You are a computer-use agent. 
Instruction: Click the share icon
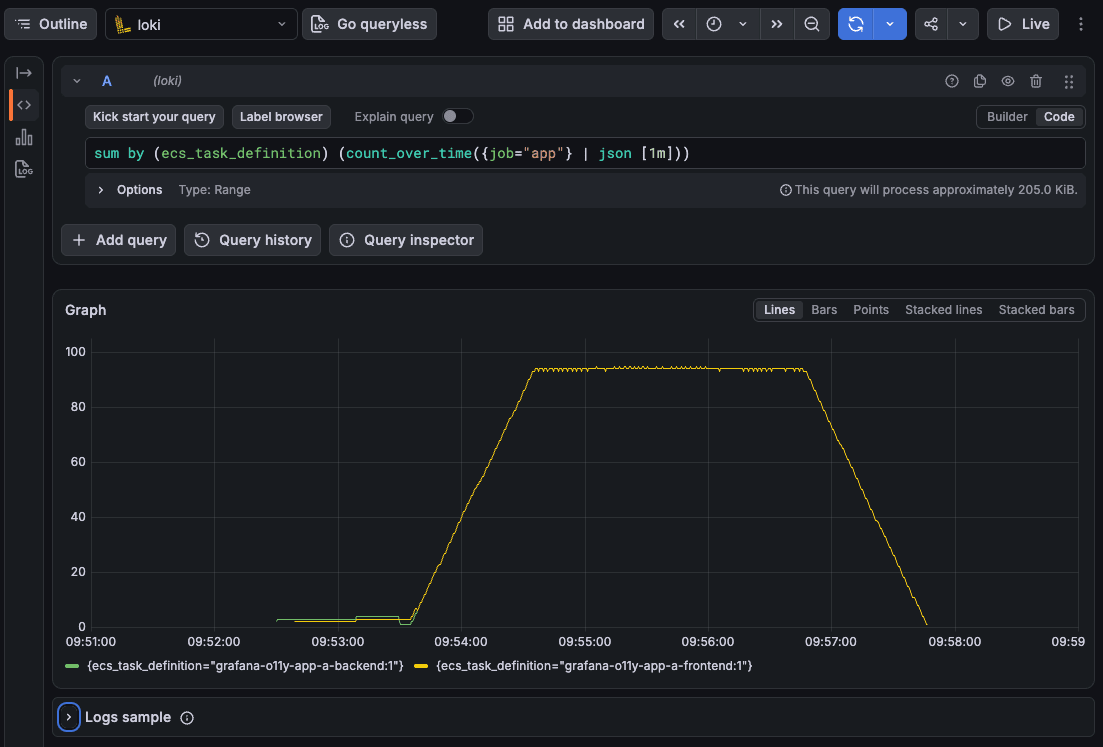click(x=931, y=24)
